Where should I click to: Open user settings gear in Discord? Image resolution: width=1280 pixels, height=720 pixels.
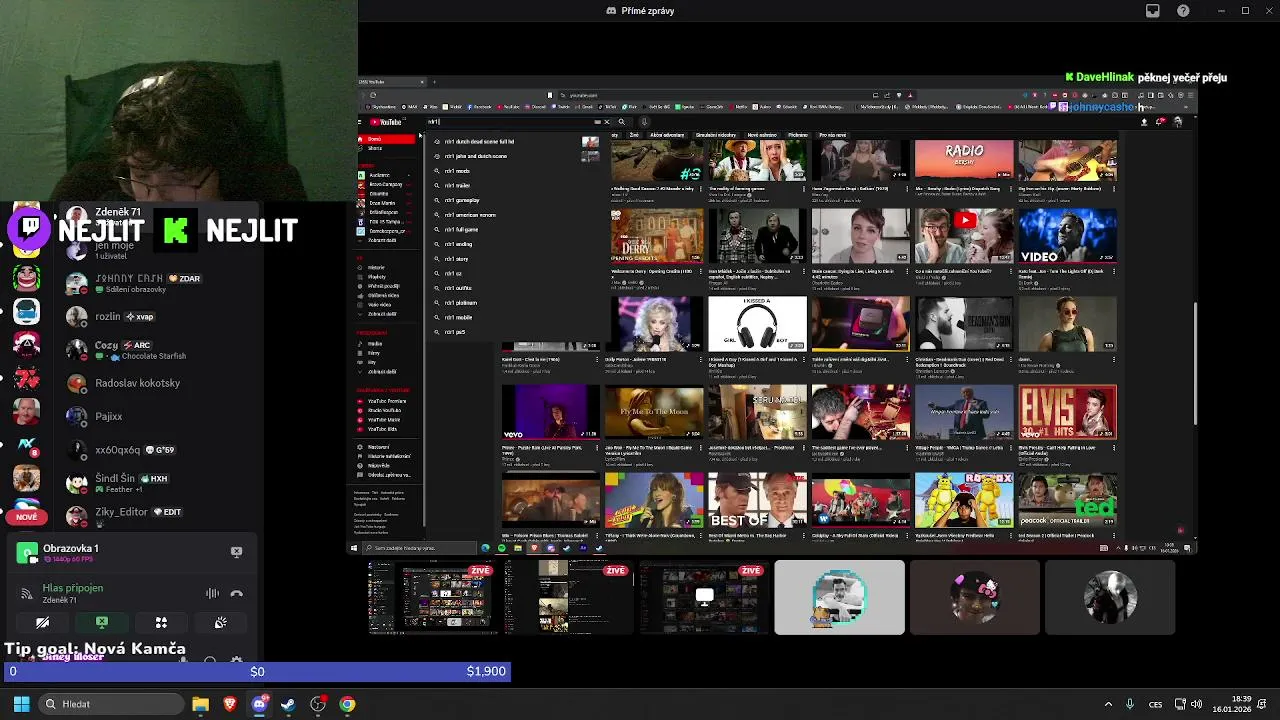click(x=236, y=661)
